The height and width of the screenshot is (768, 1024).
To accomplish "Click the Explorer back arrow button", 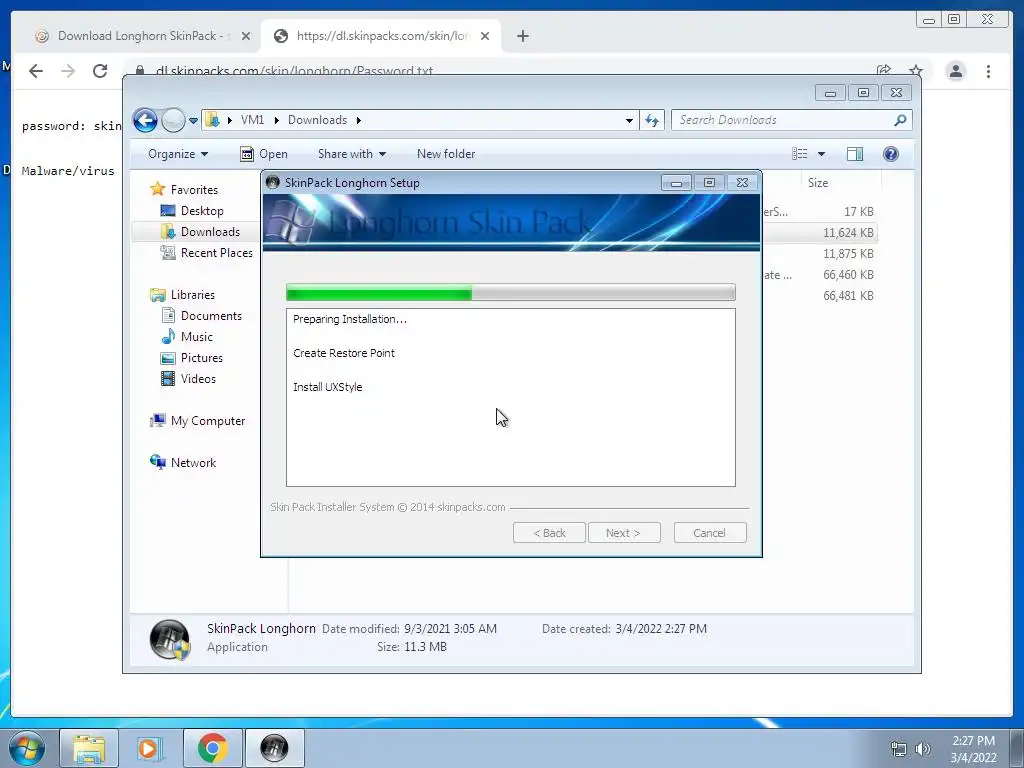I will coord(145,120).
